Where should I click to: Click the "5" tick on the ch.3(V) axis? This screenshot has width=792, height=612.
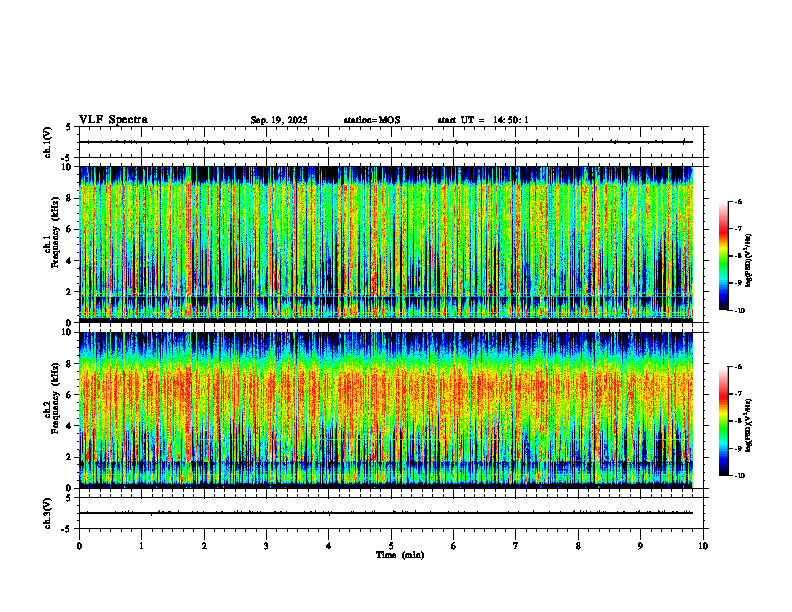(x=68, y=498)
